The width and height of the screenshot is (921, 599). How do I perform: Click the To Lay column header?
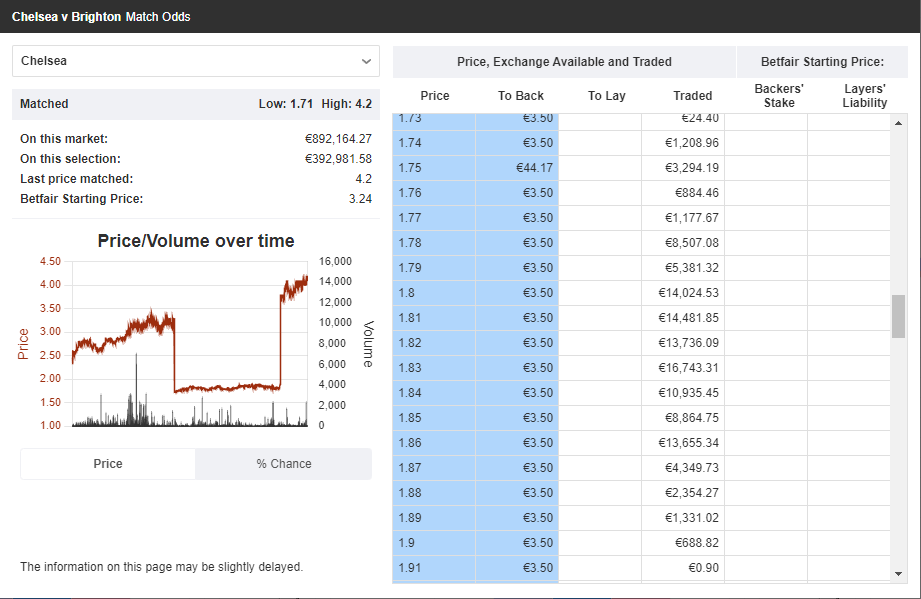tap(607, 96)
